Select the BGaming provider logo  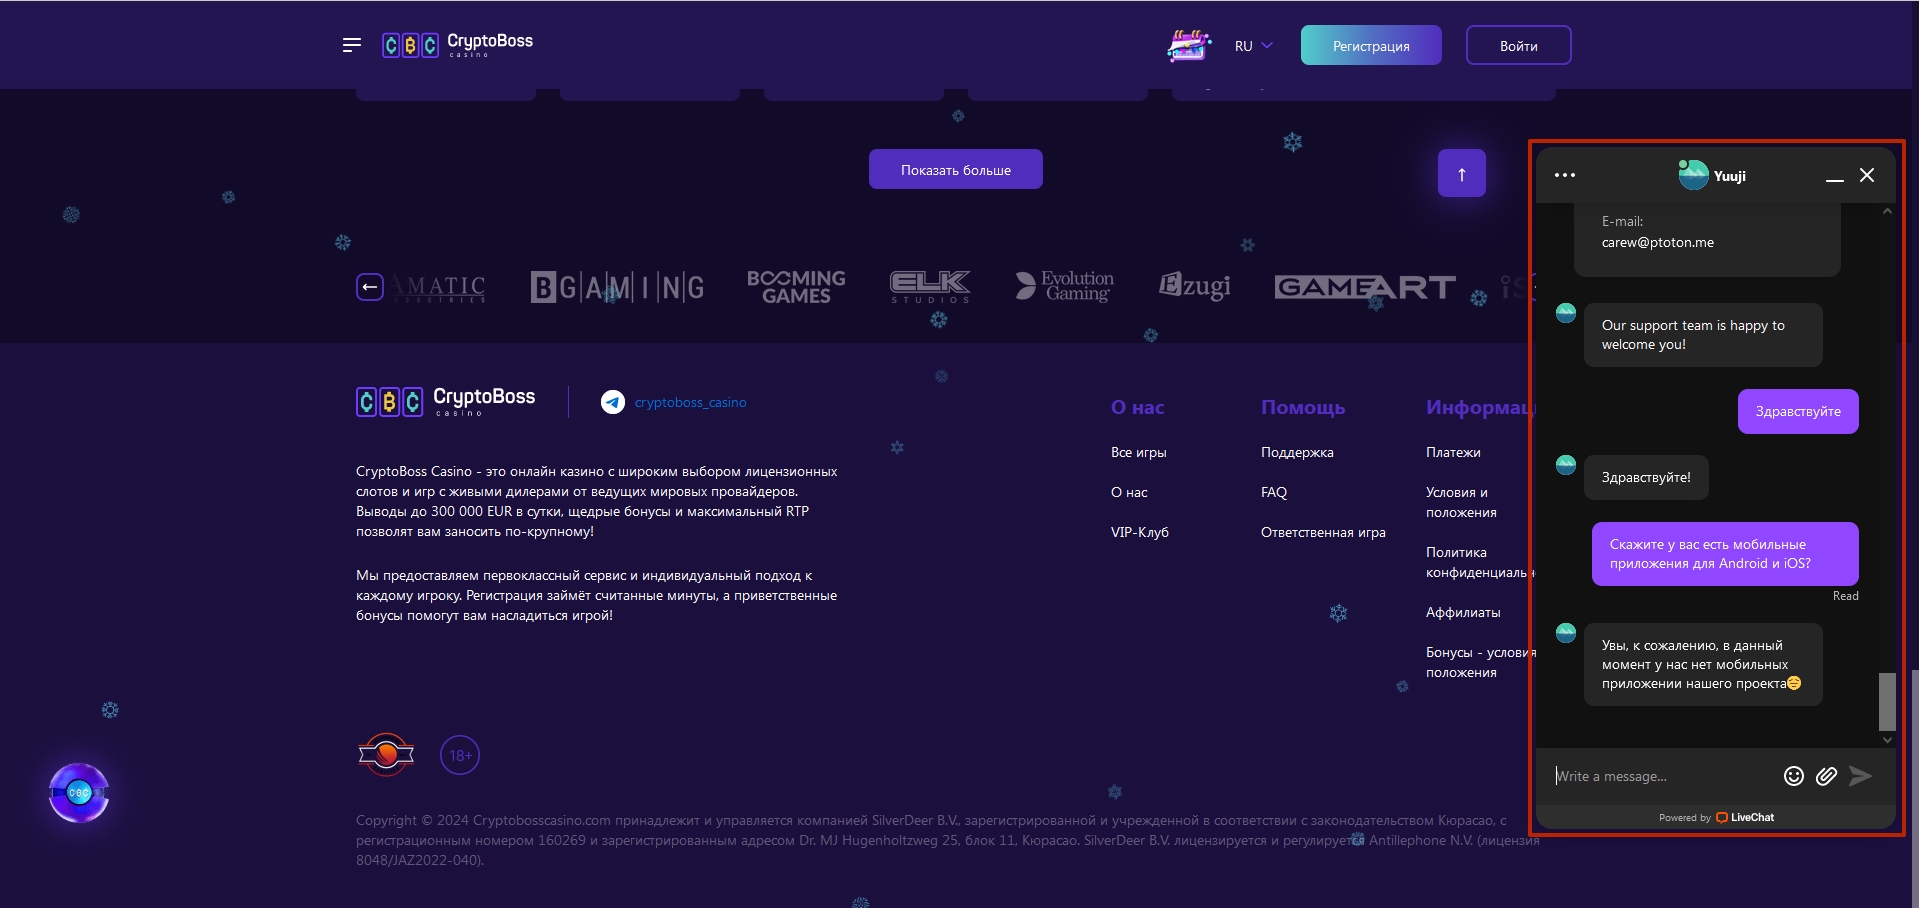pyautogui.click(x=617, y=288)
